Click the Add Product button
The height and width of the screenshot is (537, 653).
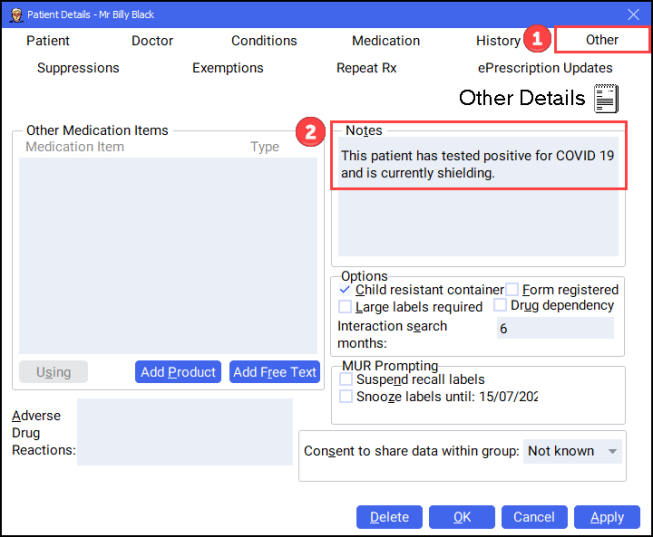[178, 372]
